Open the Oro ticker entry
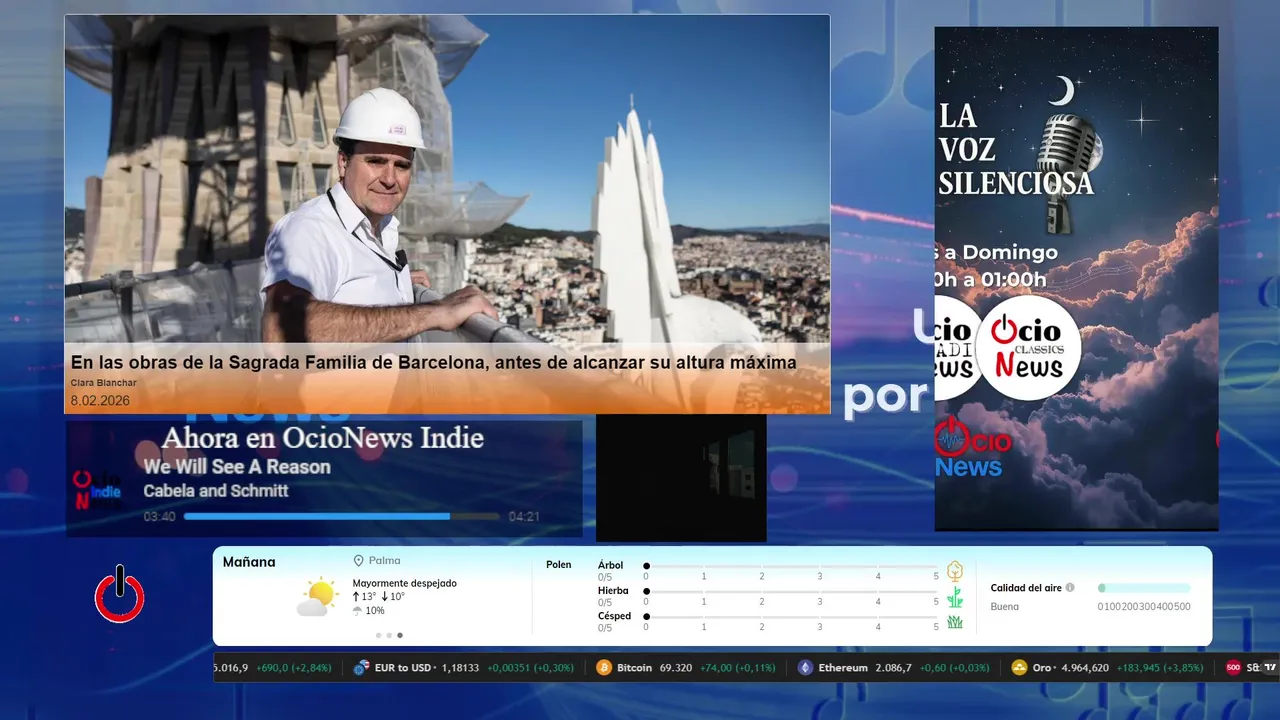The image size is (1280, 720). [1108, 667]
